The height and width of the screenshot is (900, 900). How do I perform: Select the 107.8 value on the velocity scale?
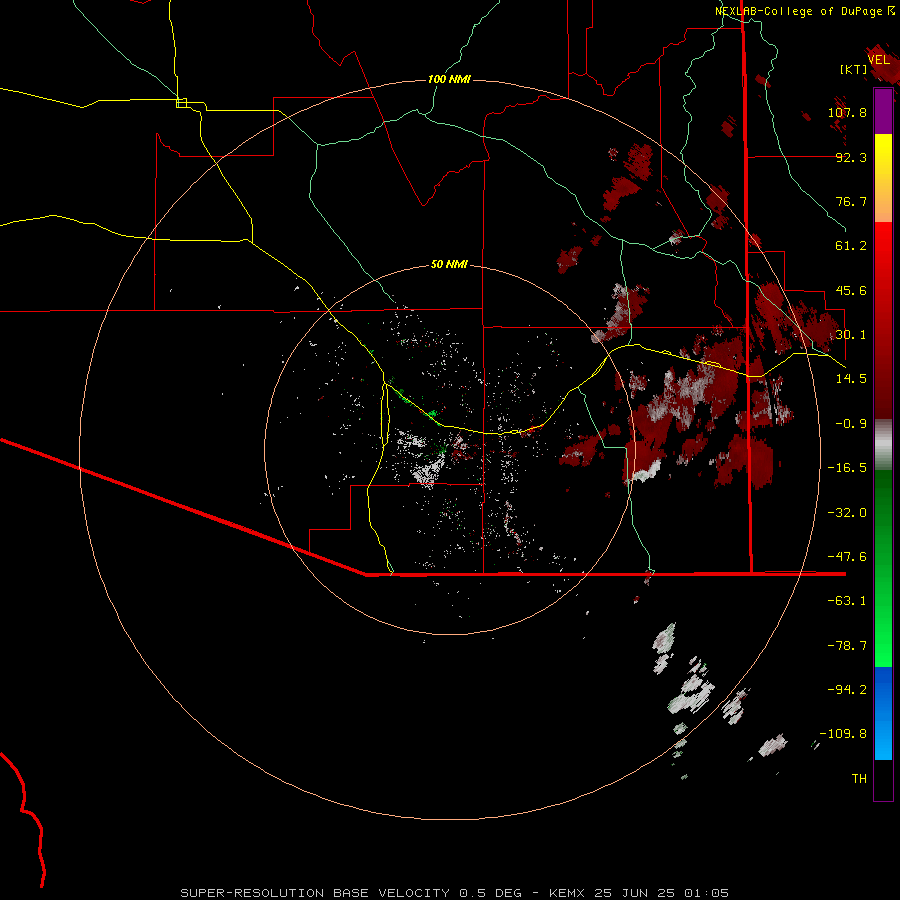pyautogui.click(x=847, y=112)
